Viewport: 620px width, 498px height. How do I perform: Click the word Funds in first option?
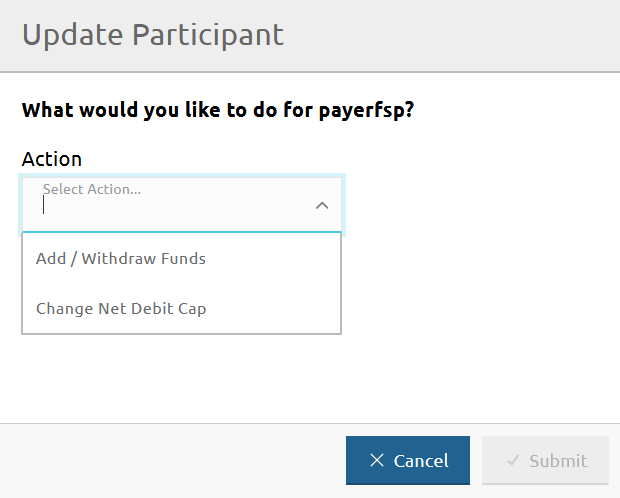point(183,258)
